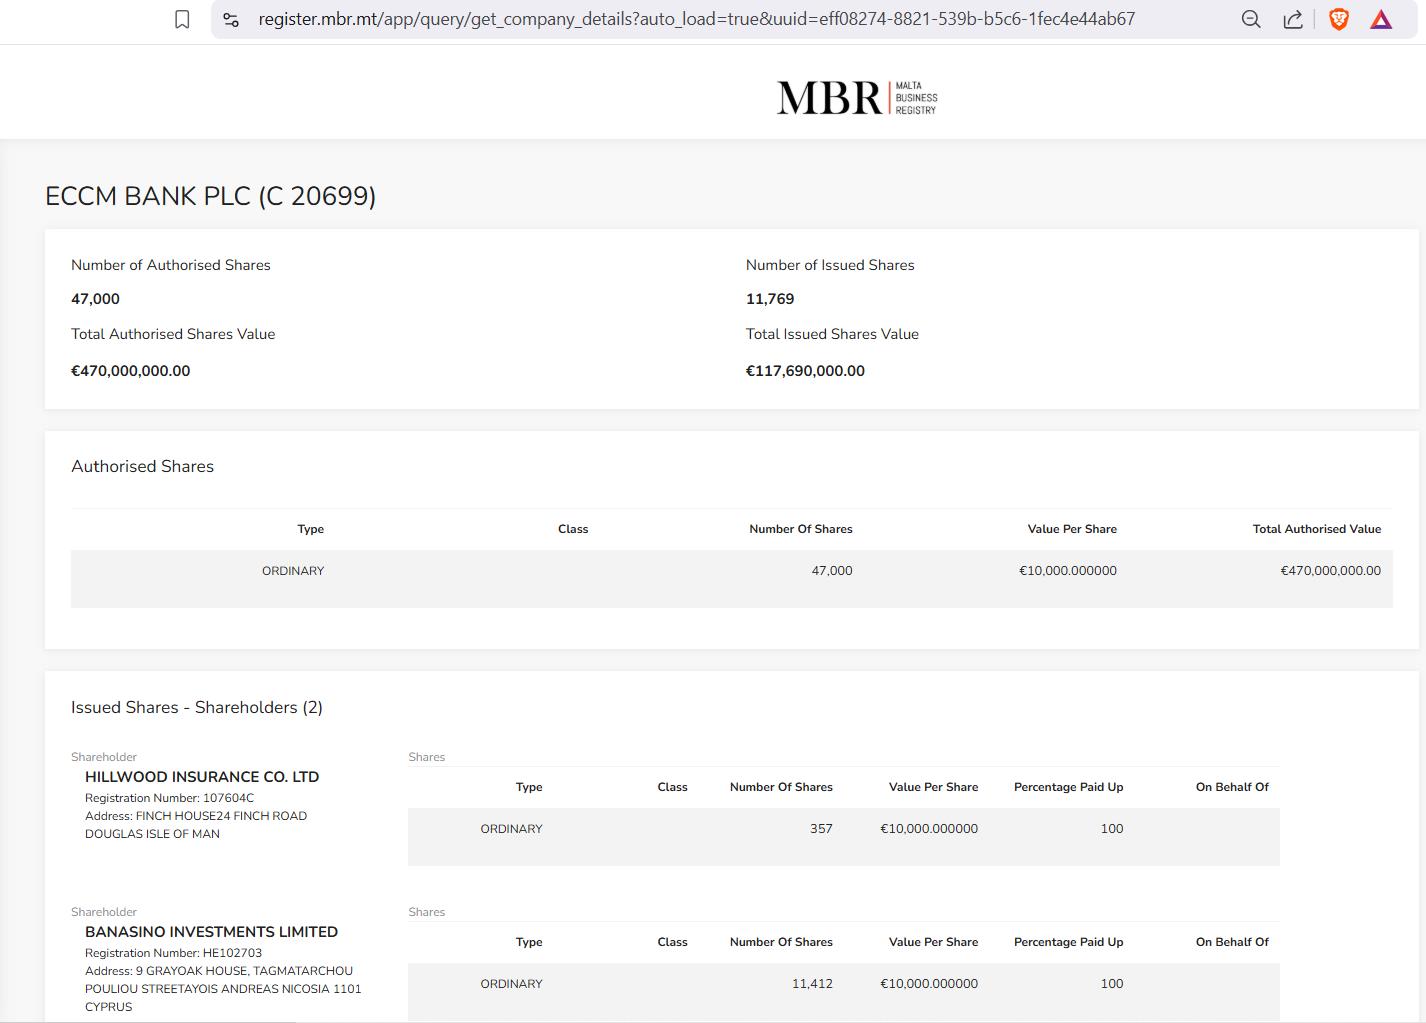
Task: Select BANASINO INVESTMENTS LIMITED shareholder name
Action: 211,932
